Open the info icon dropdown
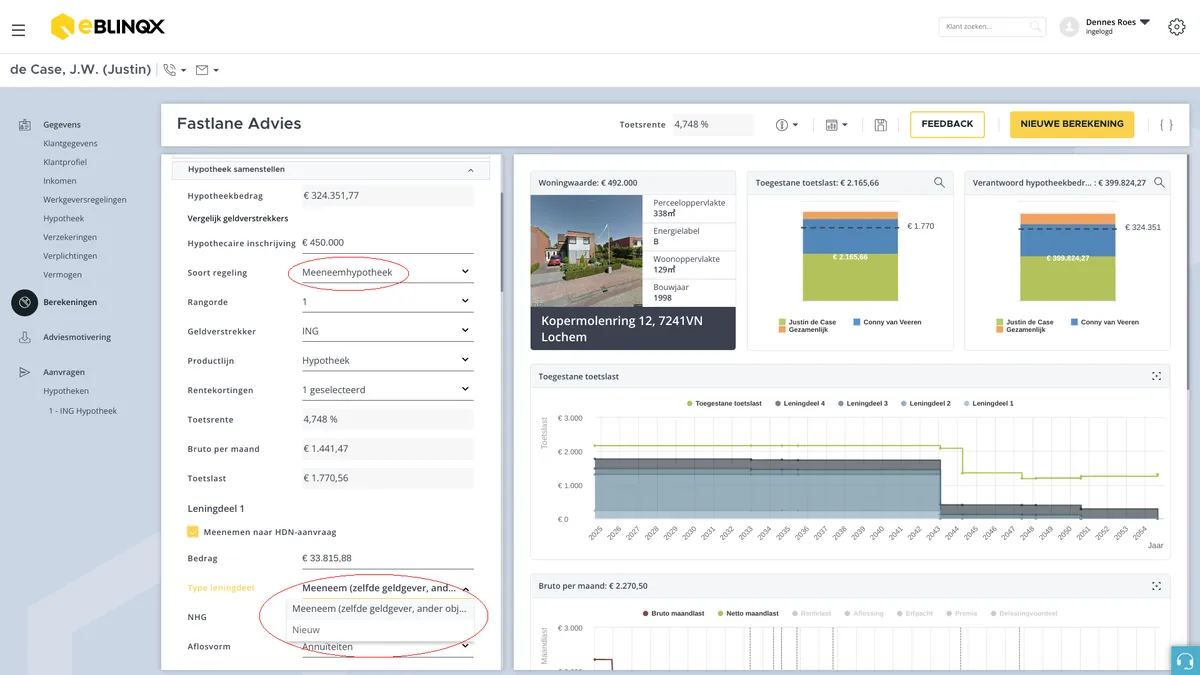This screenshot has height=675, width=1200. tap(787, 125)
